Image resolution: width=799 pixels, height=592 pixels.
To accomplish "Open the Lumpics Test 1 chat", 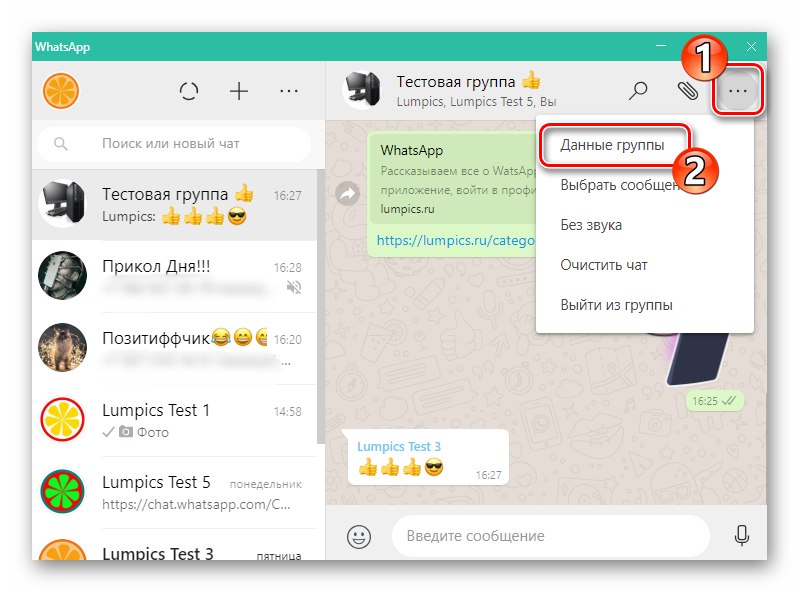I will coord(174,420).
